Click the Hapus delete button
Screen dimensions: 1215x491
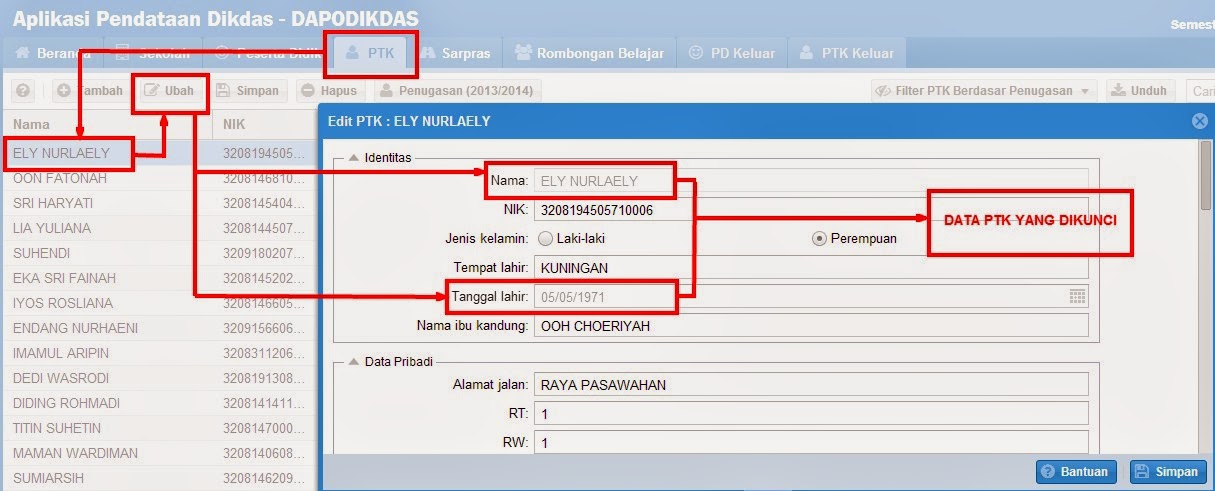[x=329, y=91]
